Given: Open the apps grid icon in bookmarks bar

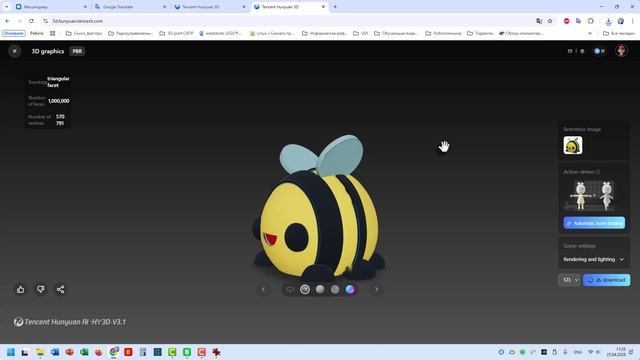Looking at the screenshot, I should 53,33.
